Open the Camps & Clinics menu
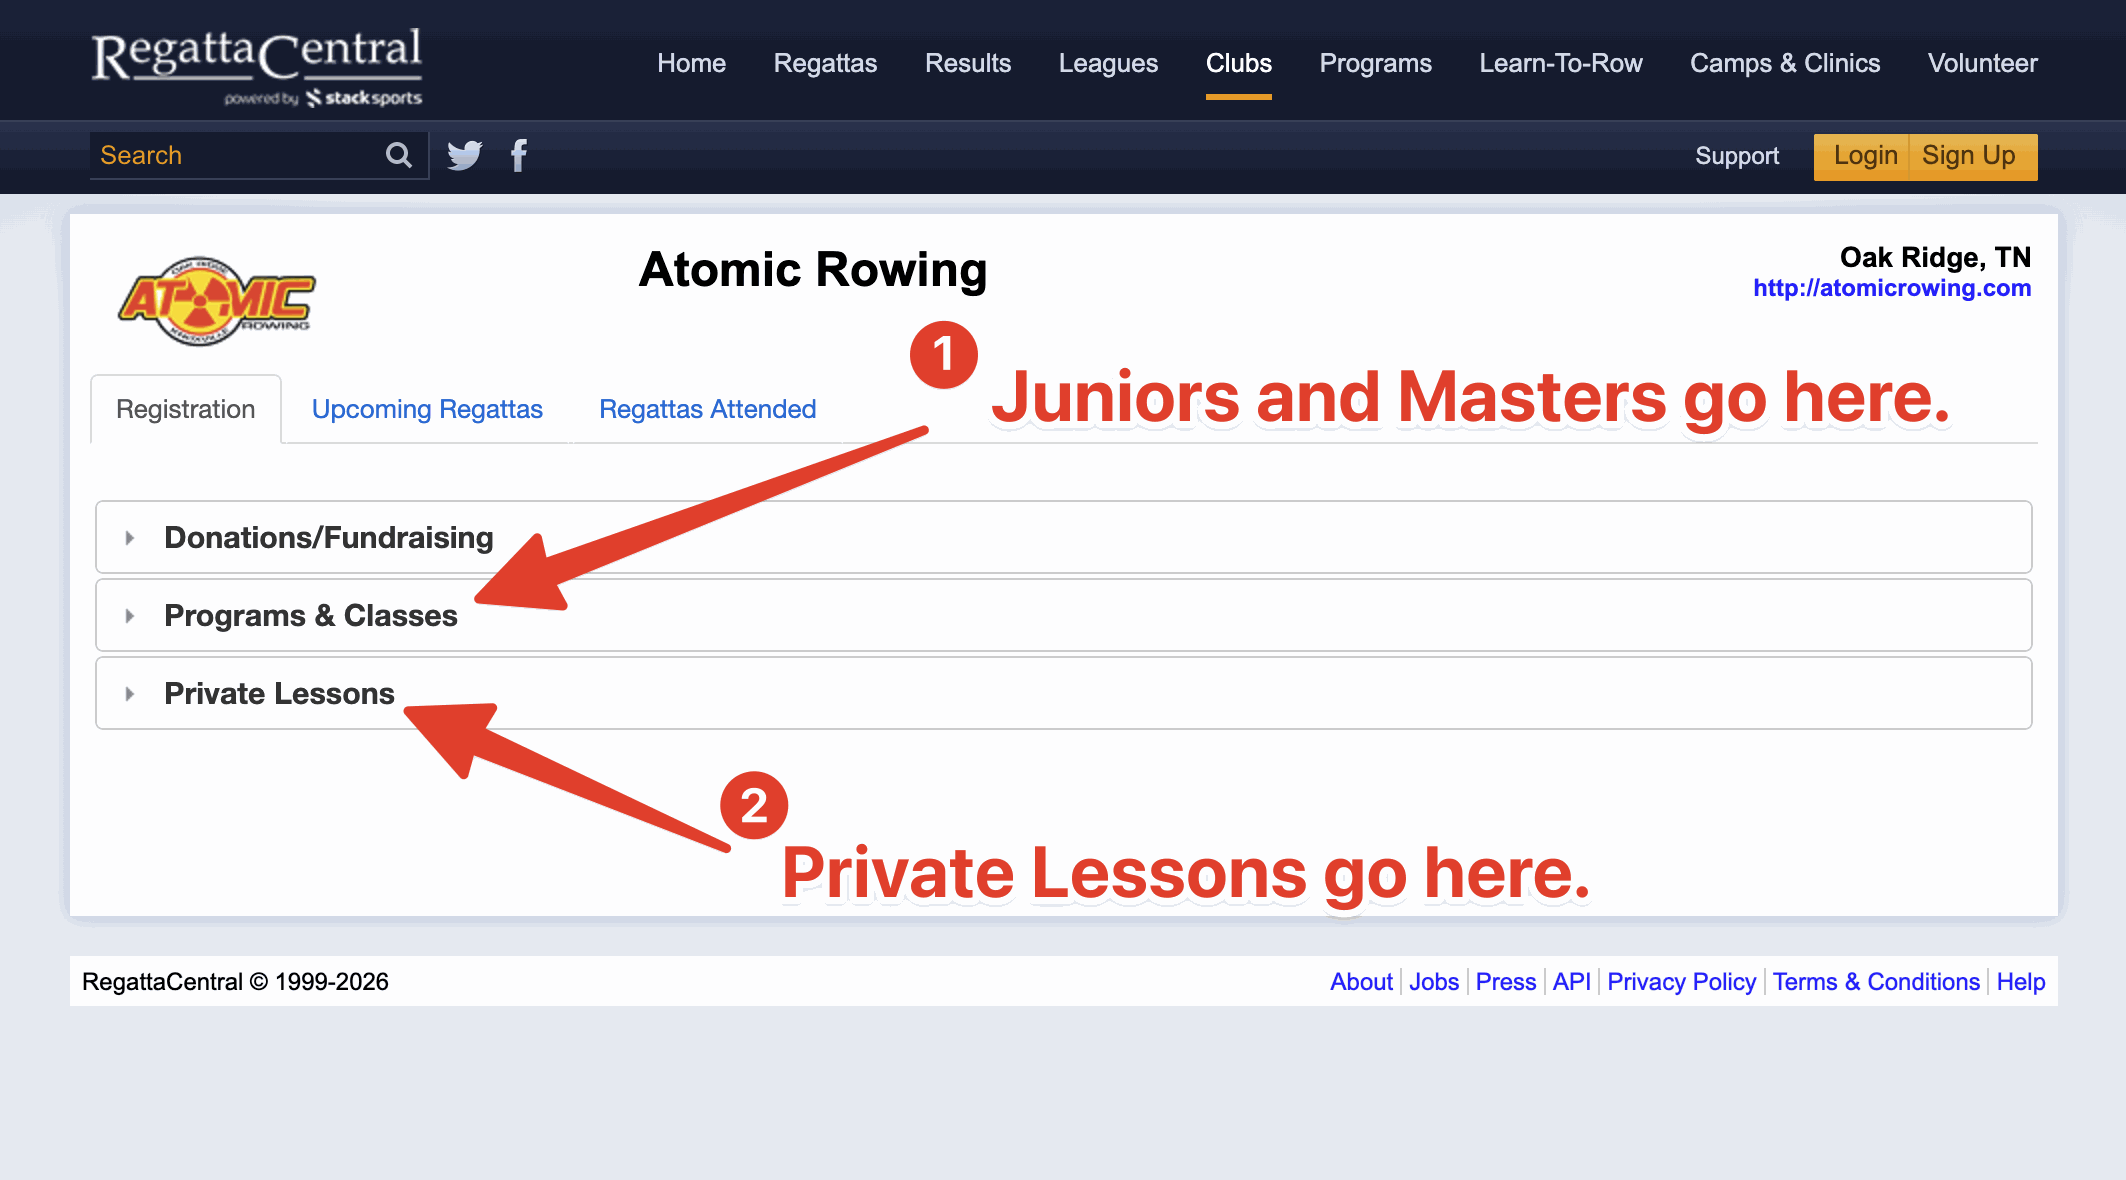This screenshot has width=2126, height=1180. 1784,63
